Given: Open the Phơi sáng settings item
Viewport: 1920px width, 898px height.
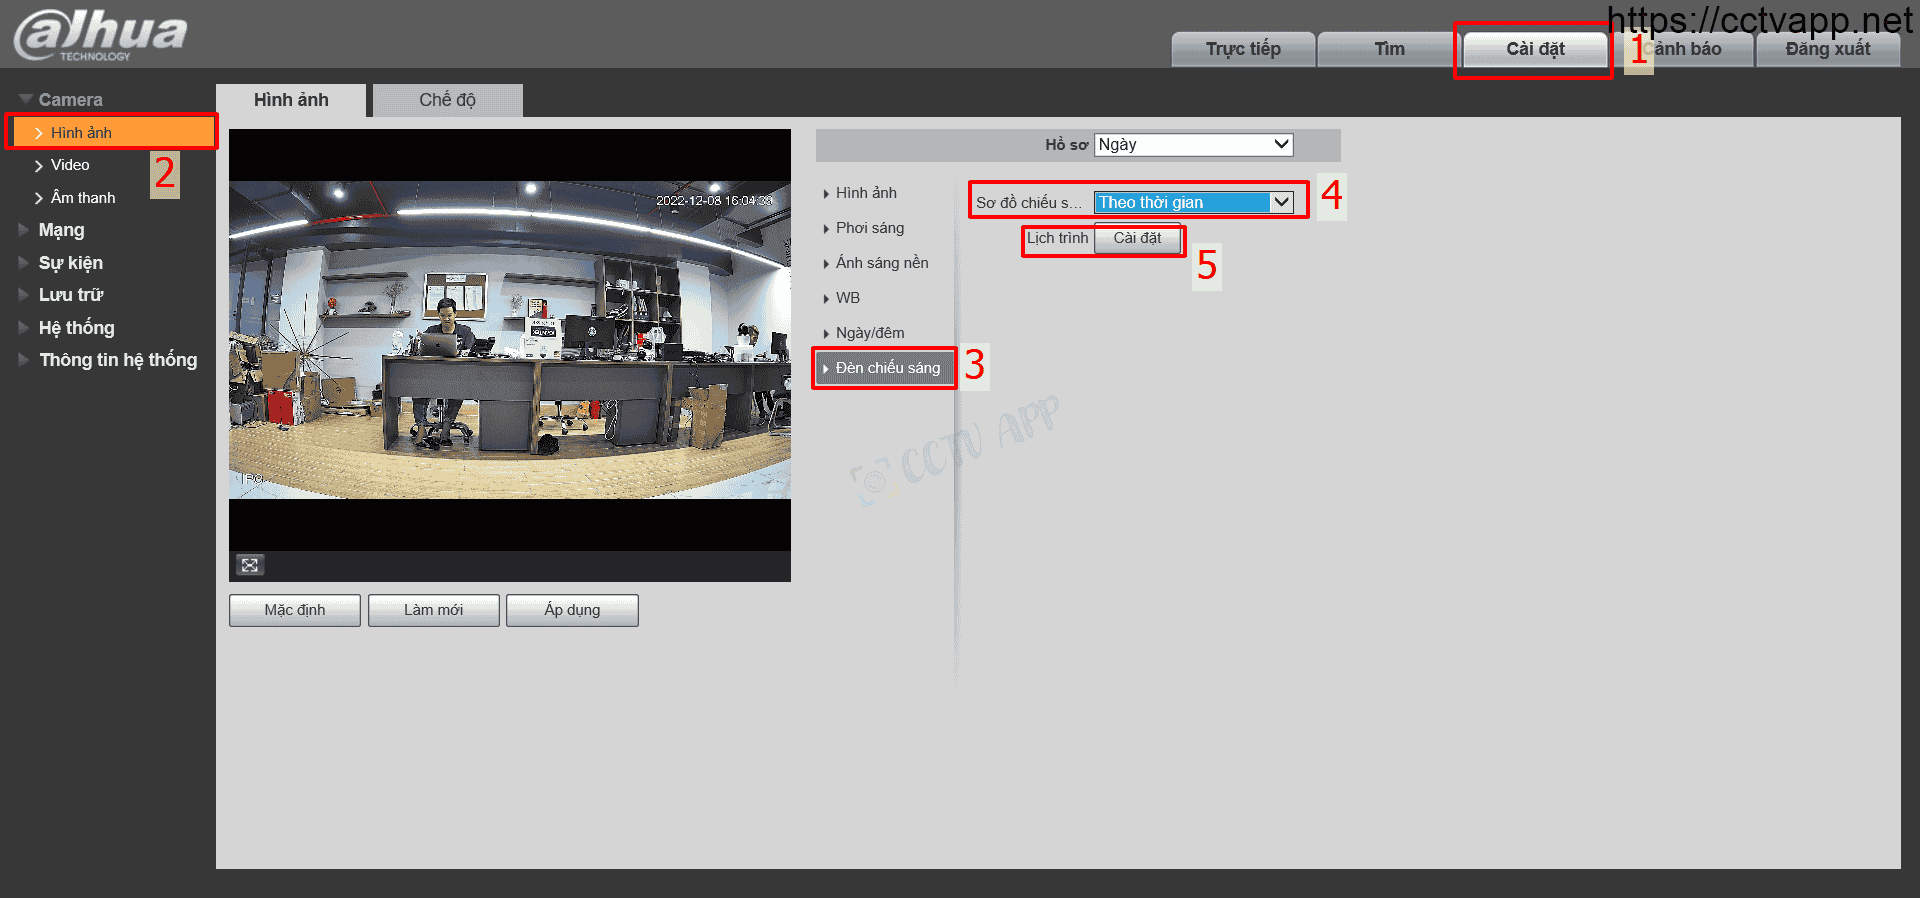Looking at the screenshot, I should [x=869, y=228].
